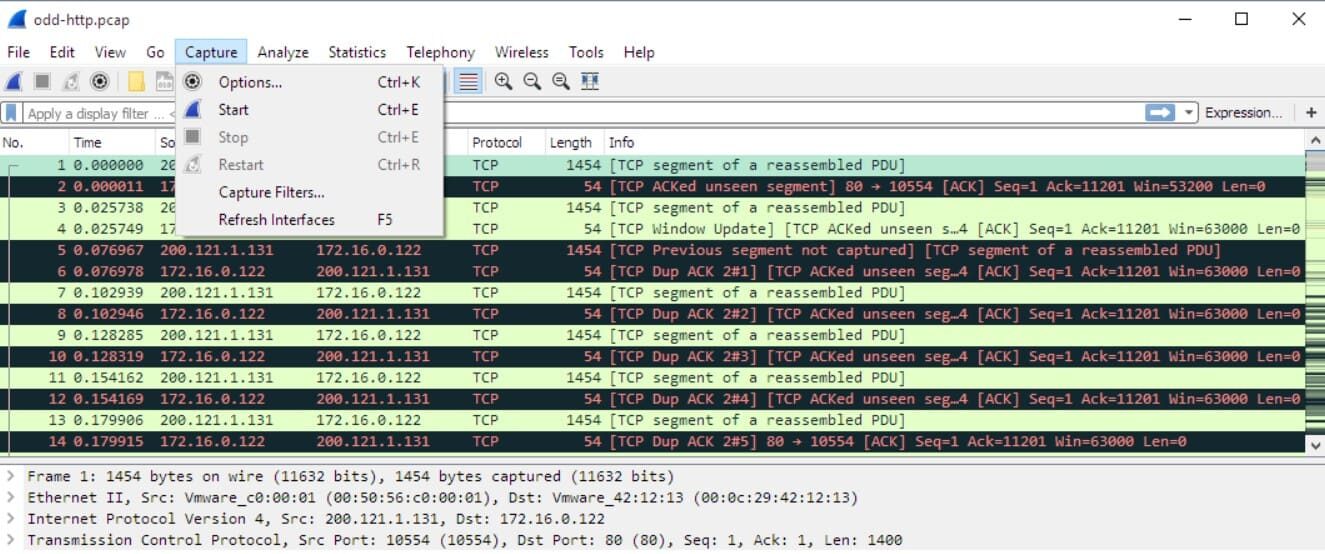Screen dimensions: 1325x554
Task: Select packet 4 TCP Window Update row
Action: pos(653,229)
